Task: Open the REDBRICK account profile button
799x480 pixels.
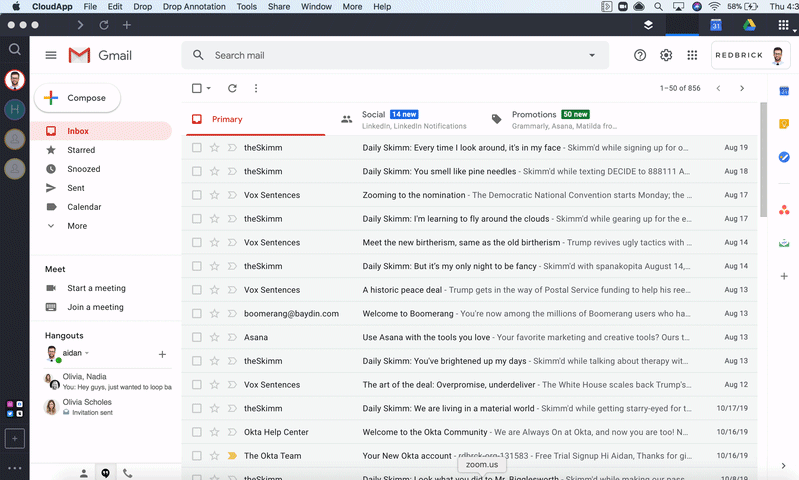Action: (750, 55)
